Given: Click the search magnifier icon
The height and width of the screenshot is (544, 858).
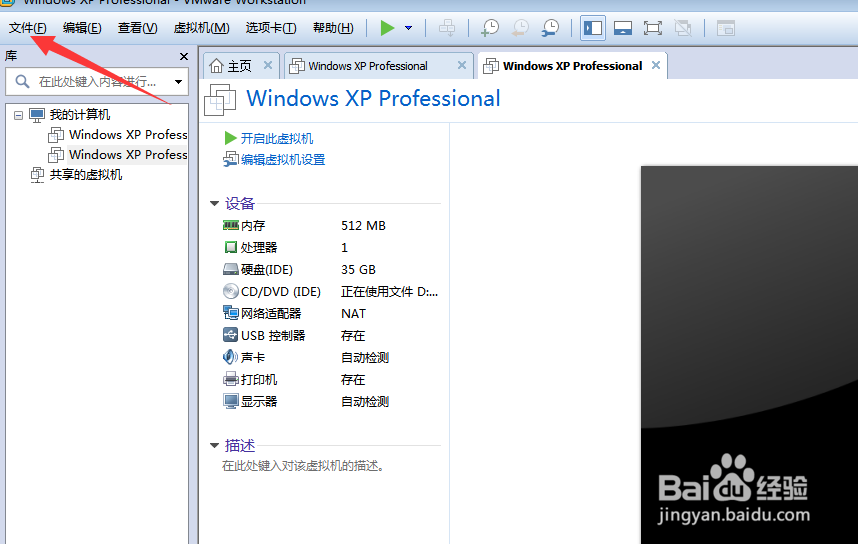Looking at the screenshot, I should pos(22,82).
